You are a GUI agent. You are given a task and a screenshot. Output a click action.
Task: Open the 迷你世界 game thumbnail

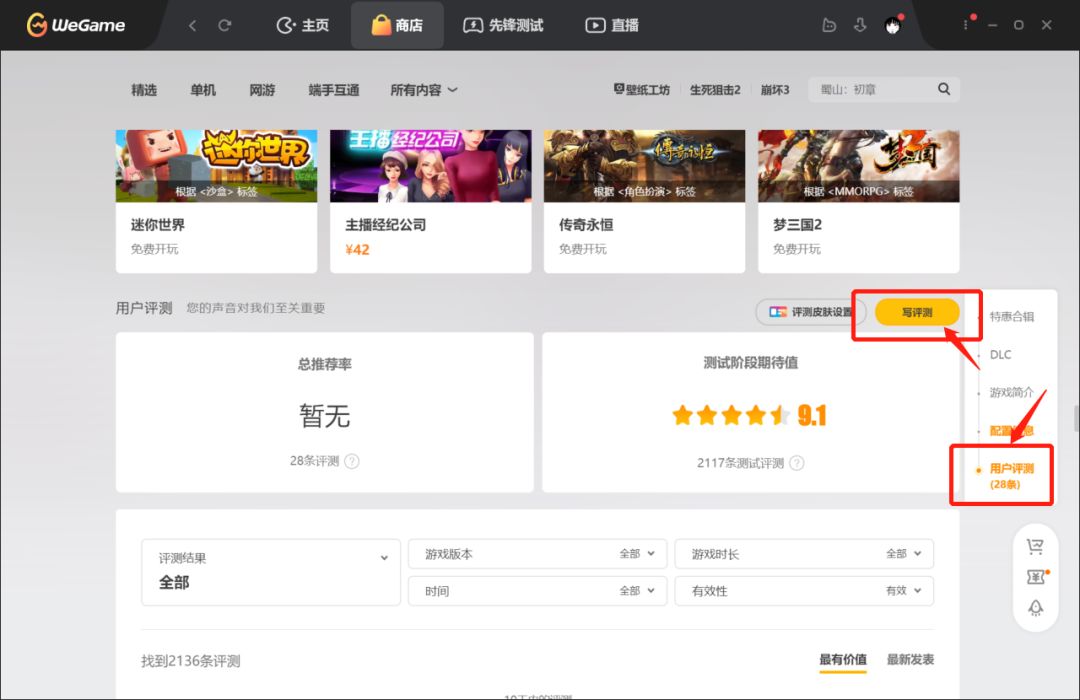(x=216, y=165)
